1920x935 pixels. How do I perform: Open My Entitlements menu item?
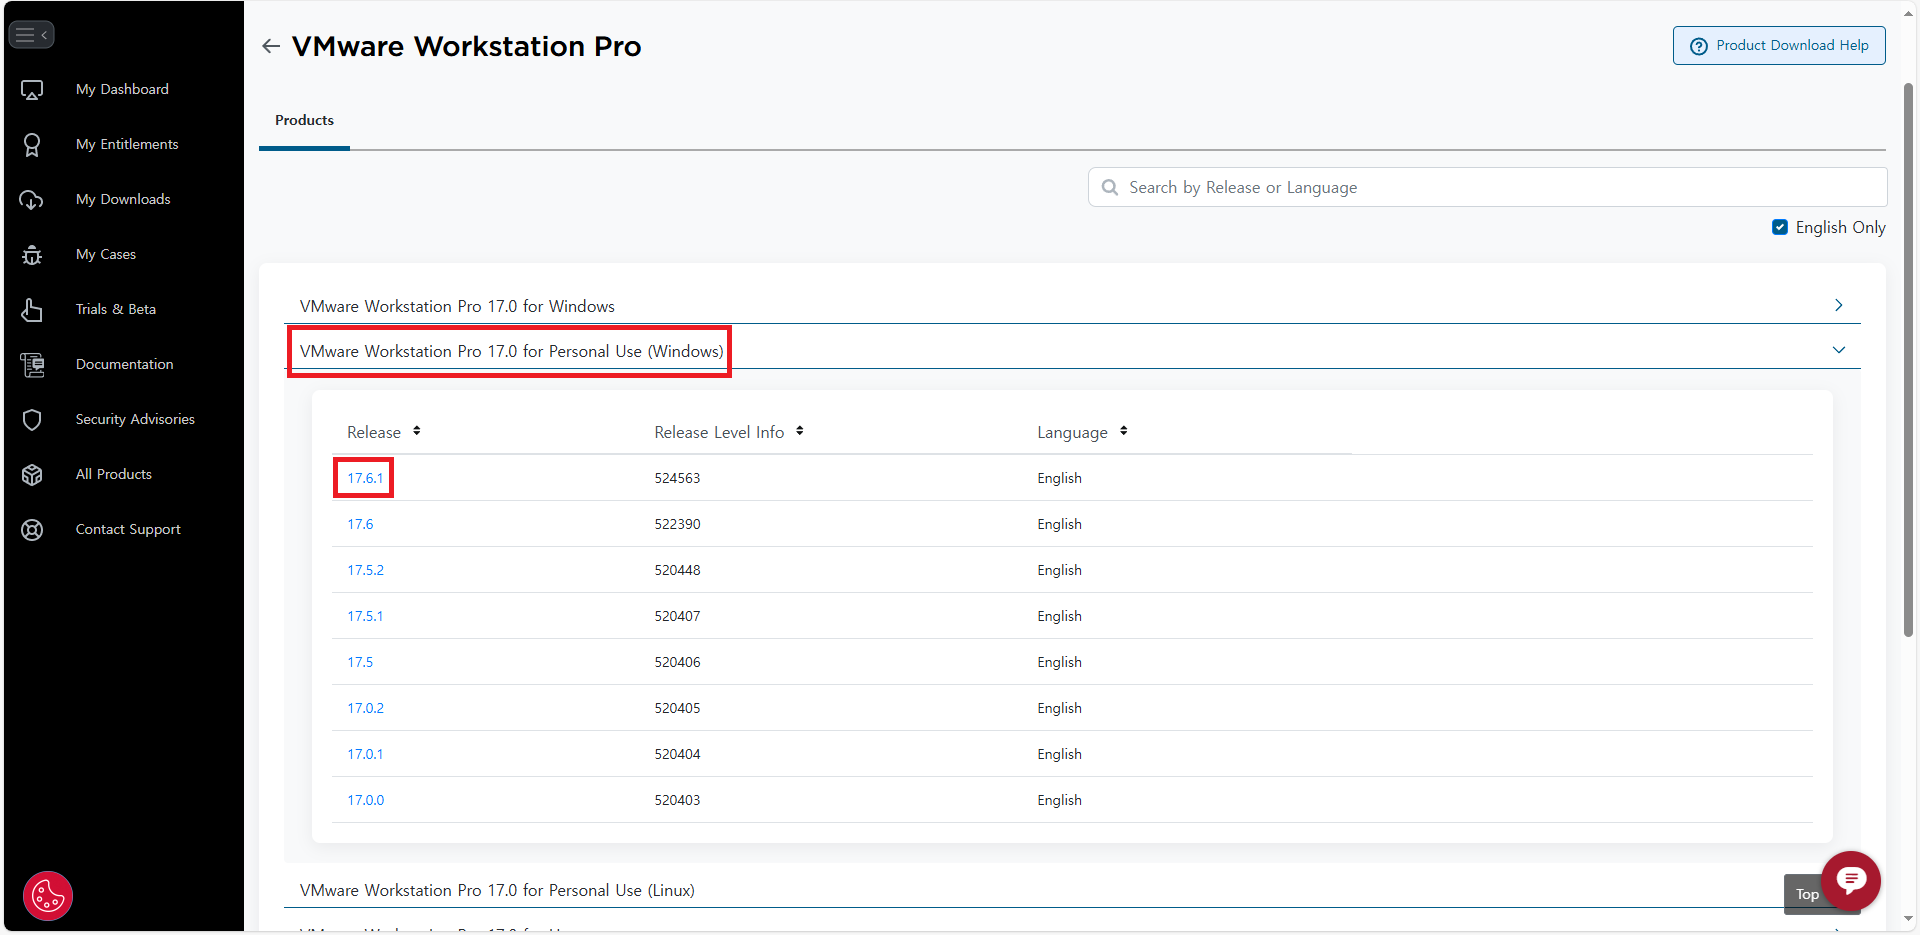pyautogui.click(x=127, y=144)
